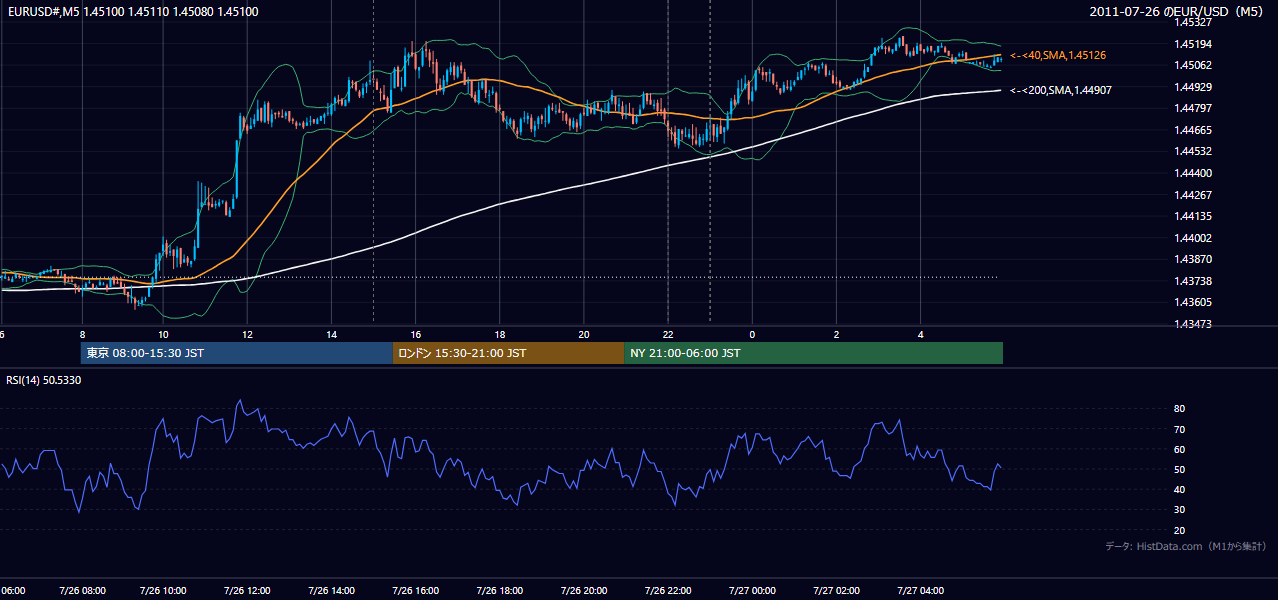
Task: Click price axis value 1.44002
Action: (1193, 238)
